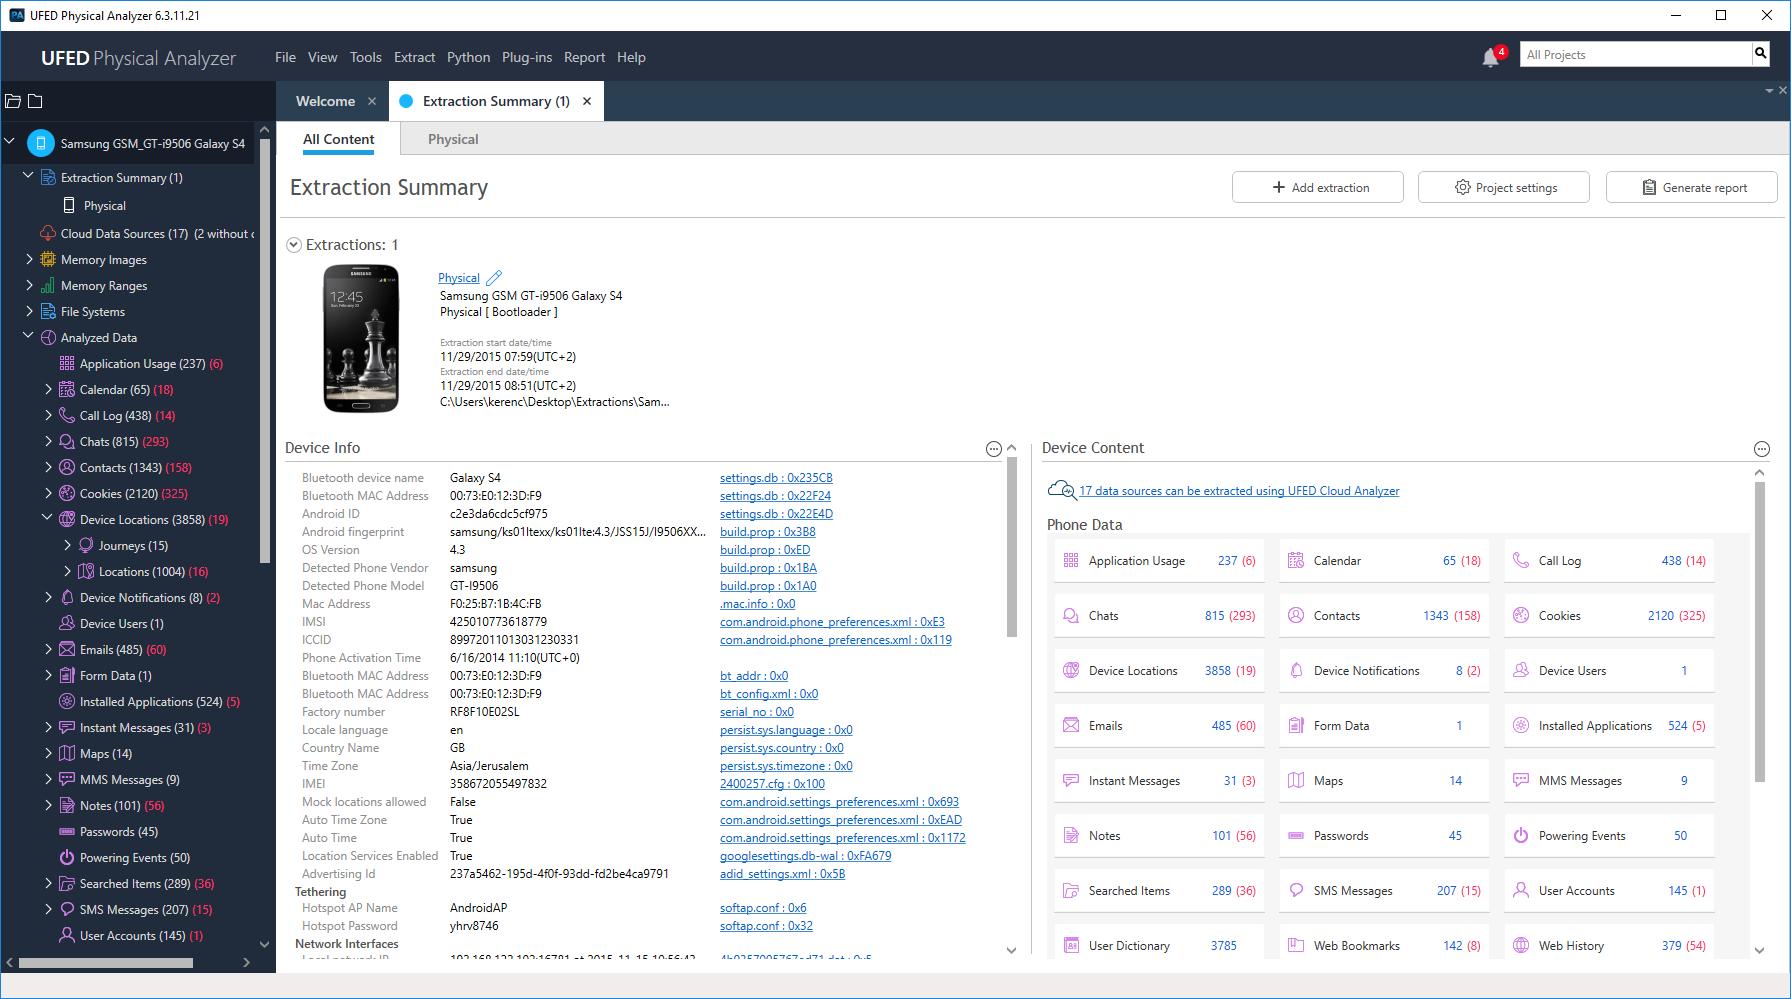
Task: Click the Cloud Data Sources icon
Action: [x=47, y=233]
